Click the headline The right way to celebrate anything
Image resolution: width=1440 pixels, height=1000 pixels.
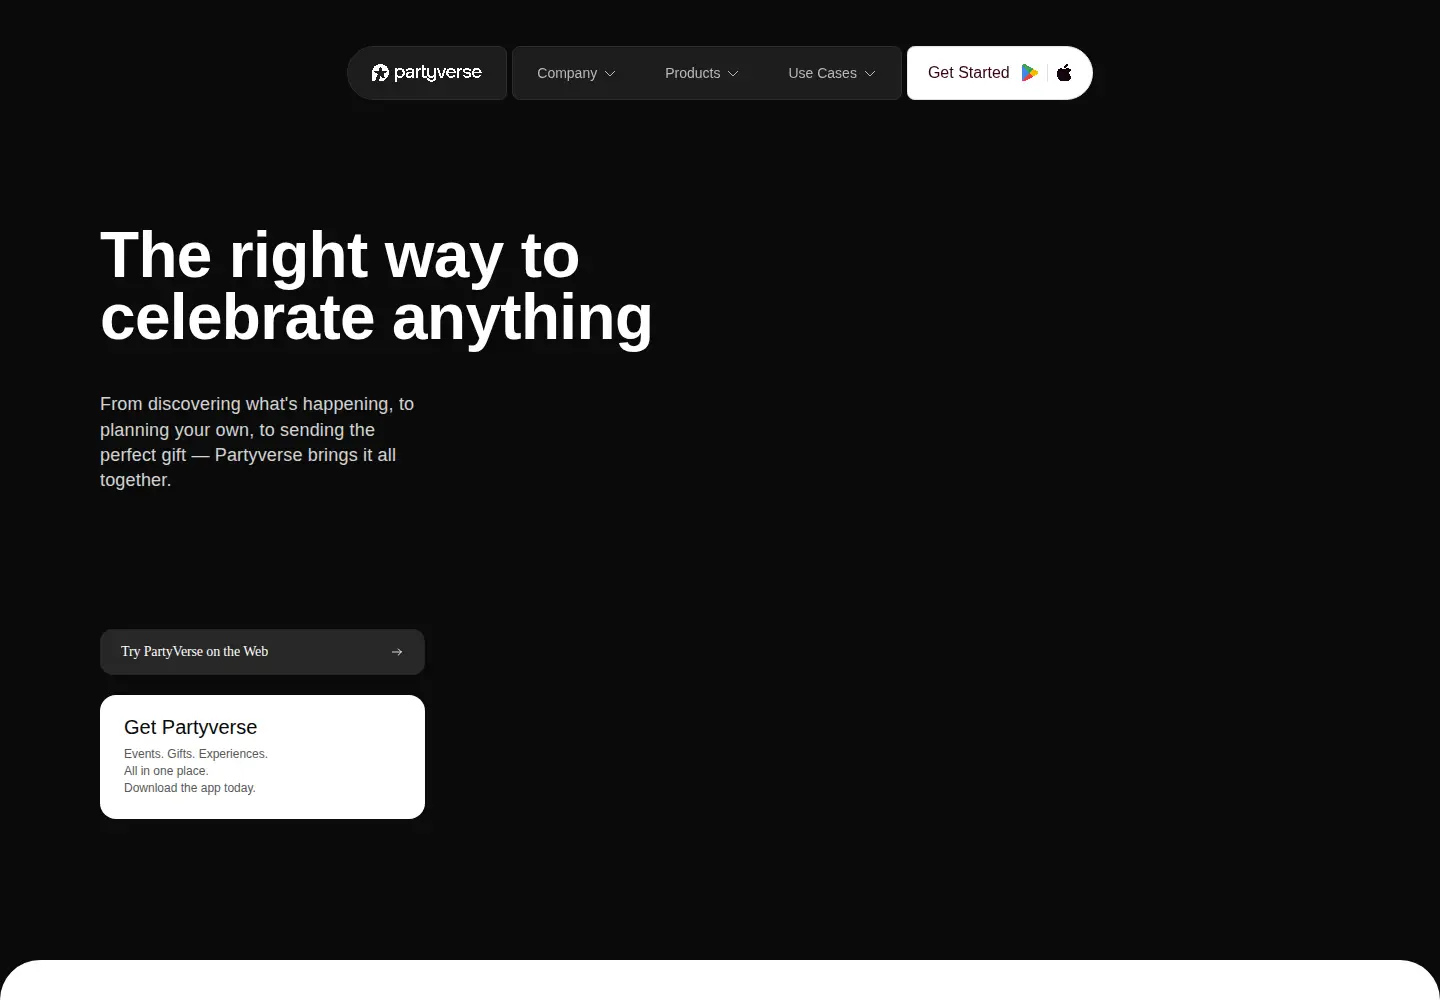click(x=376, y=286)
